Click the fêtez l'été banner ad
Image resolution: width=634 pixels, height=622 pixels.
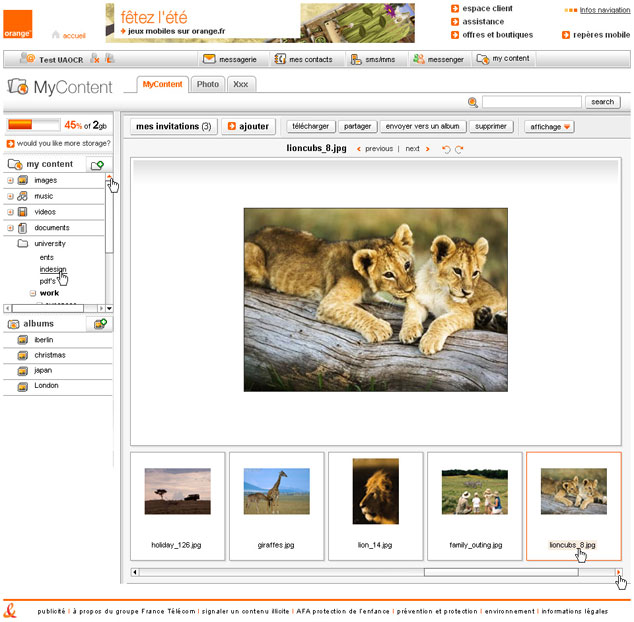click(x=260, y=23)
